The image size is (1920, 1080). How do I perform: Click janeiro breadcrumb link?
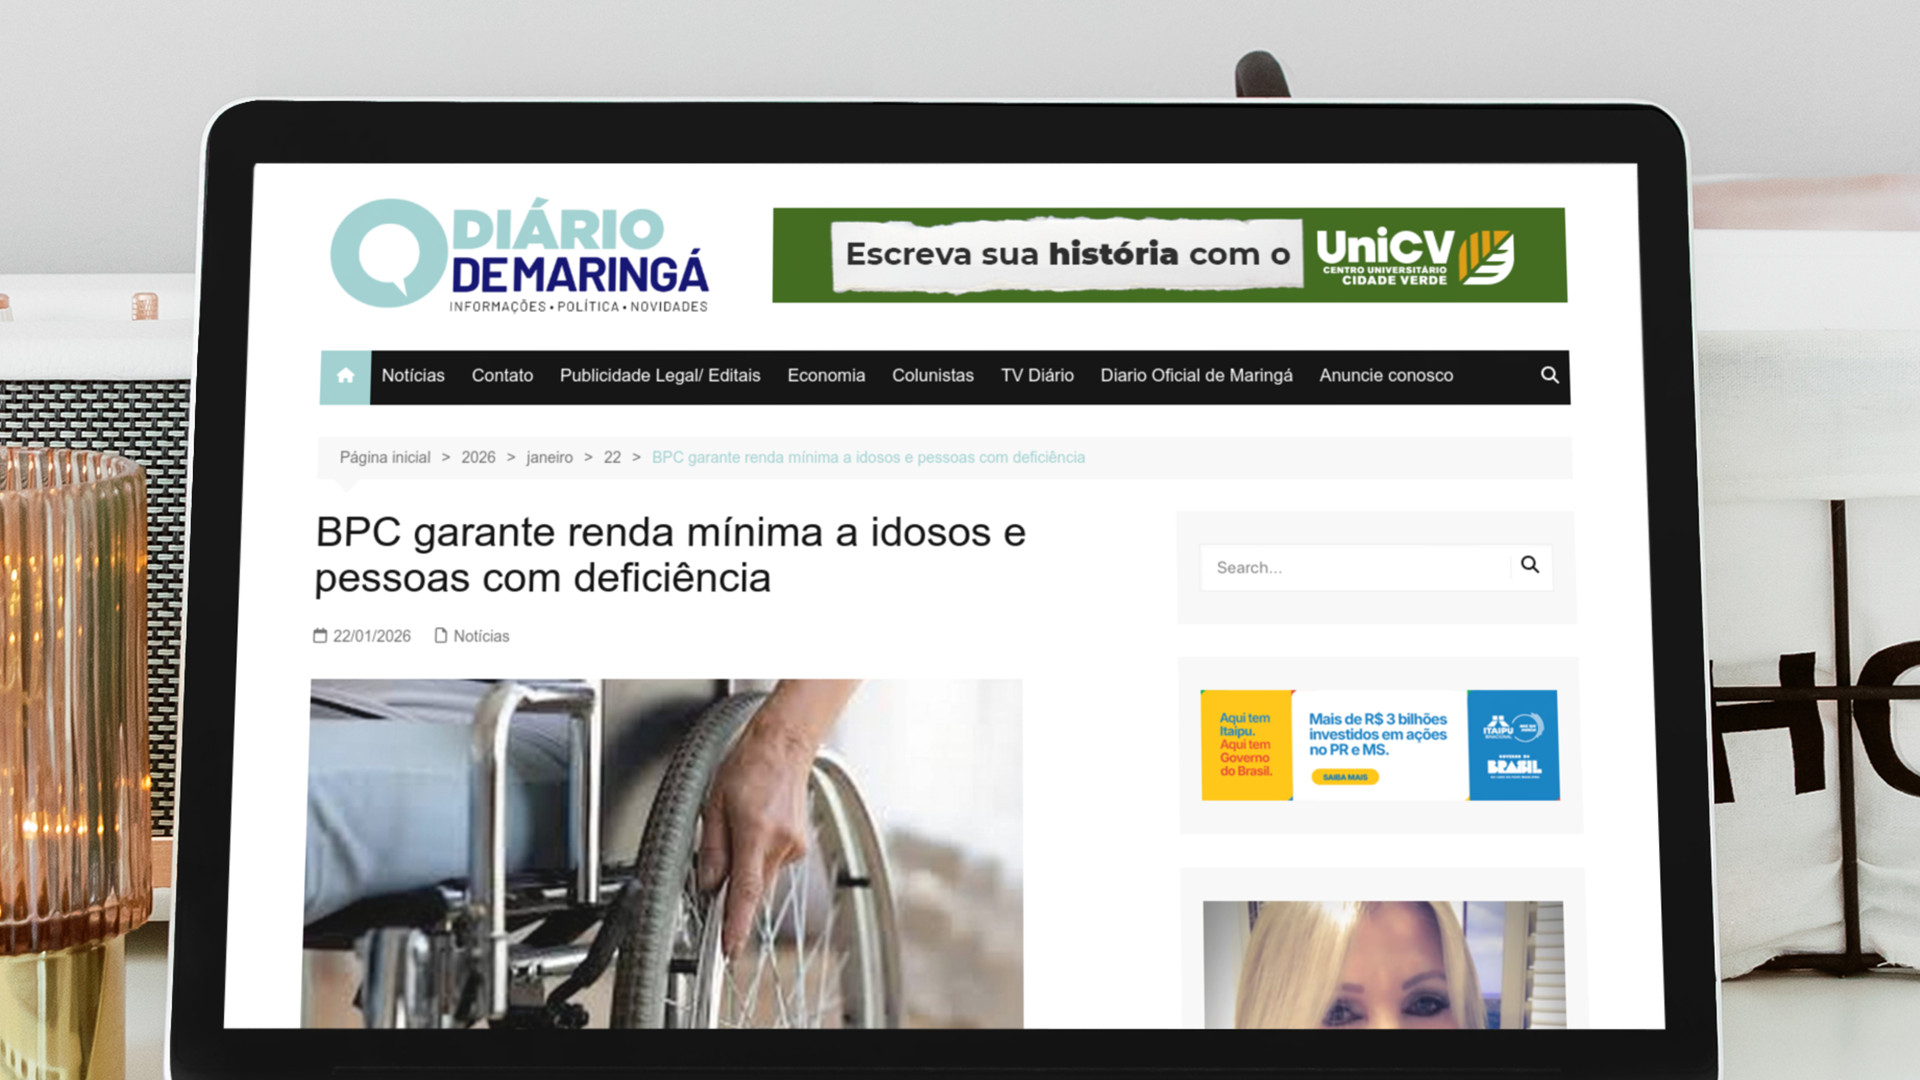(x=549, y=458)
